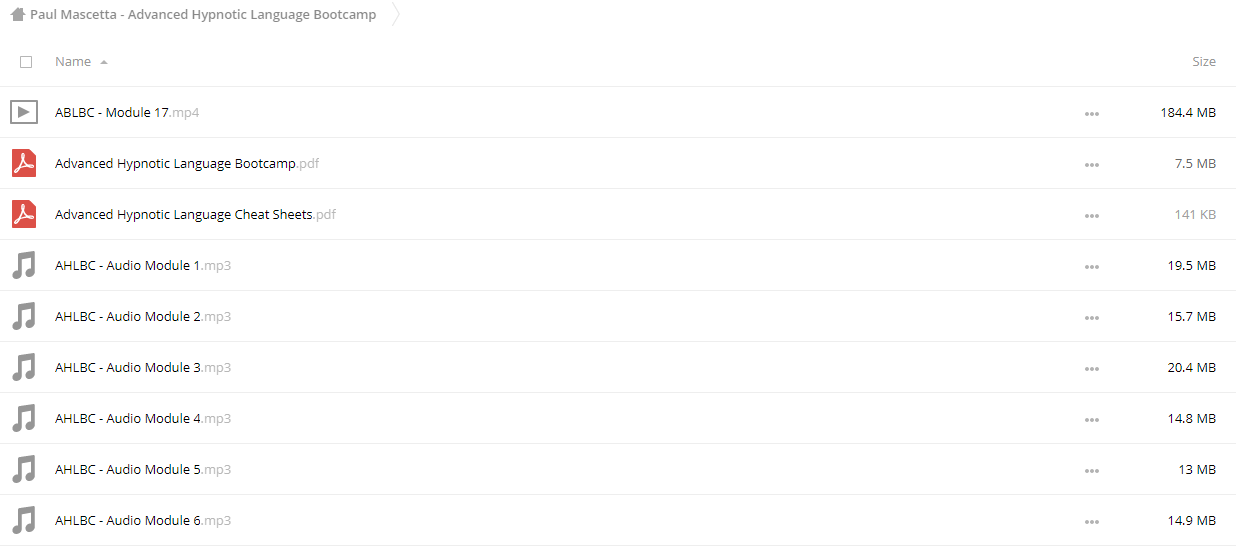Open more options for Audio Module 4.mp3

coord(1091,420)
